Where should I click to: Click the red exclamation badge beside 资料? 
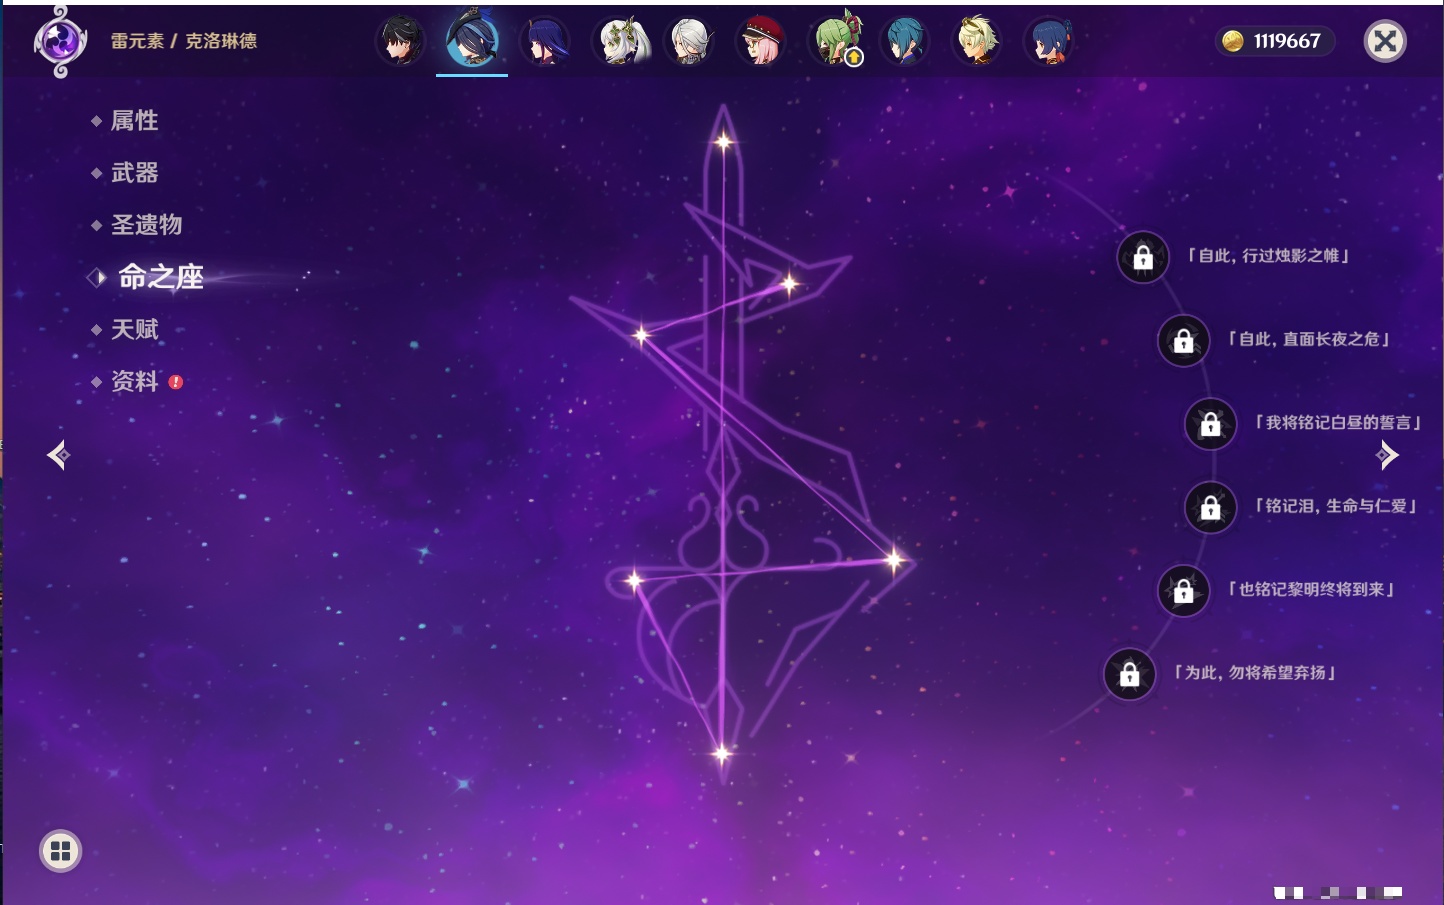coord(176,382)
